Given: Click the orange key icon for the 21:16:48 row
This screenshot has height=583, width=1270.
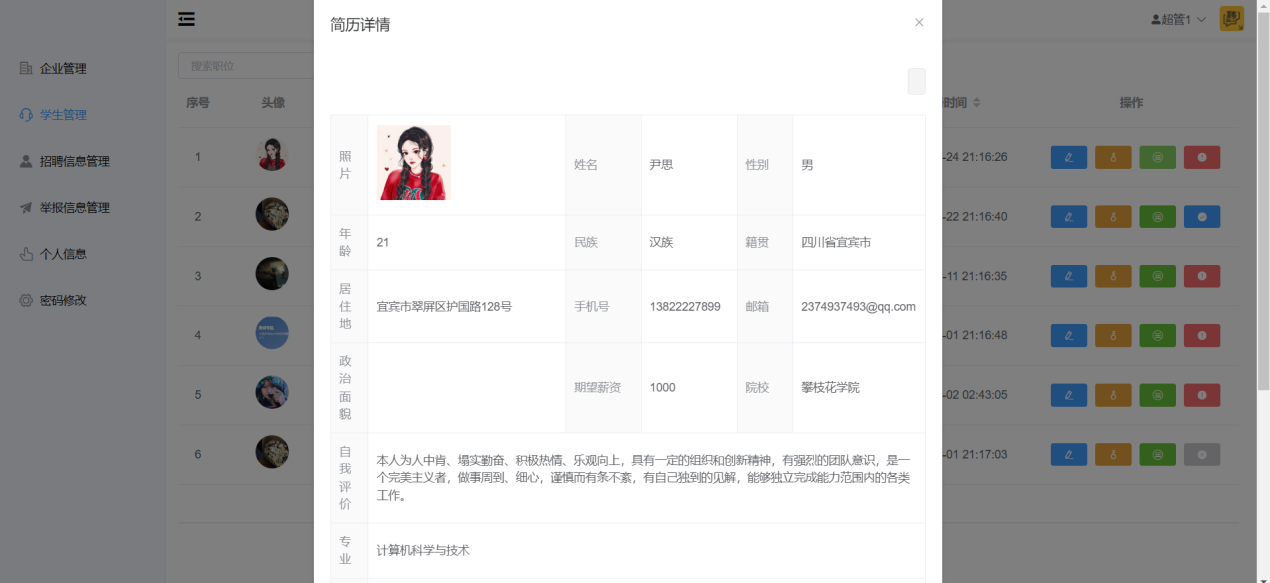Looking at the screenshot, I should click(x=1113, y=335).
